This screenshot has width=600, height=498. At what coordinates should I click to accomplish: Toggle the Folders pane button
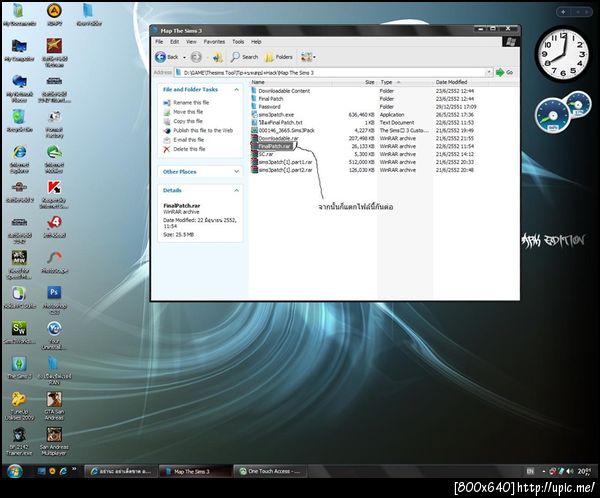tap(279, 57)
